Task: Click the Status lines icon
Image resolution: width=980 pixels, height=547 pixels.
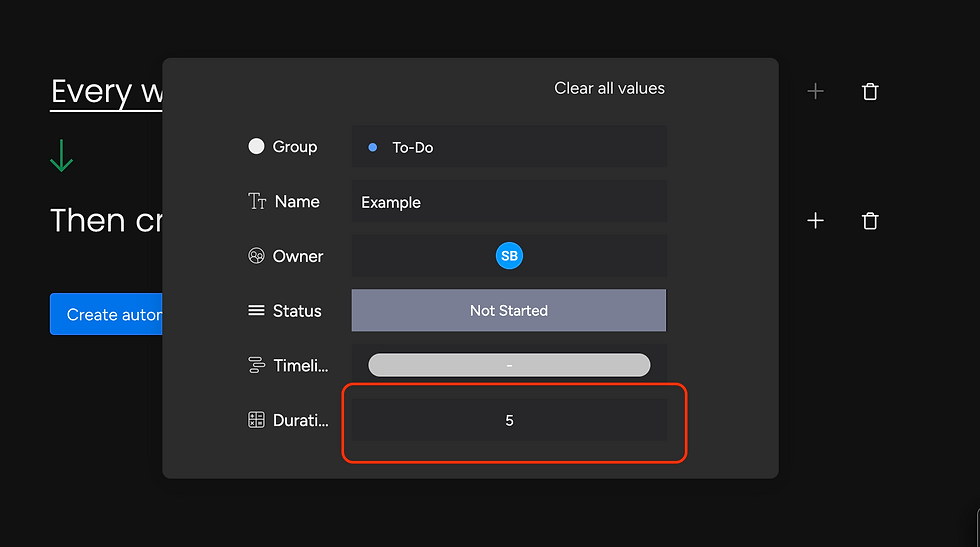Action: [256, 311]
